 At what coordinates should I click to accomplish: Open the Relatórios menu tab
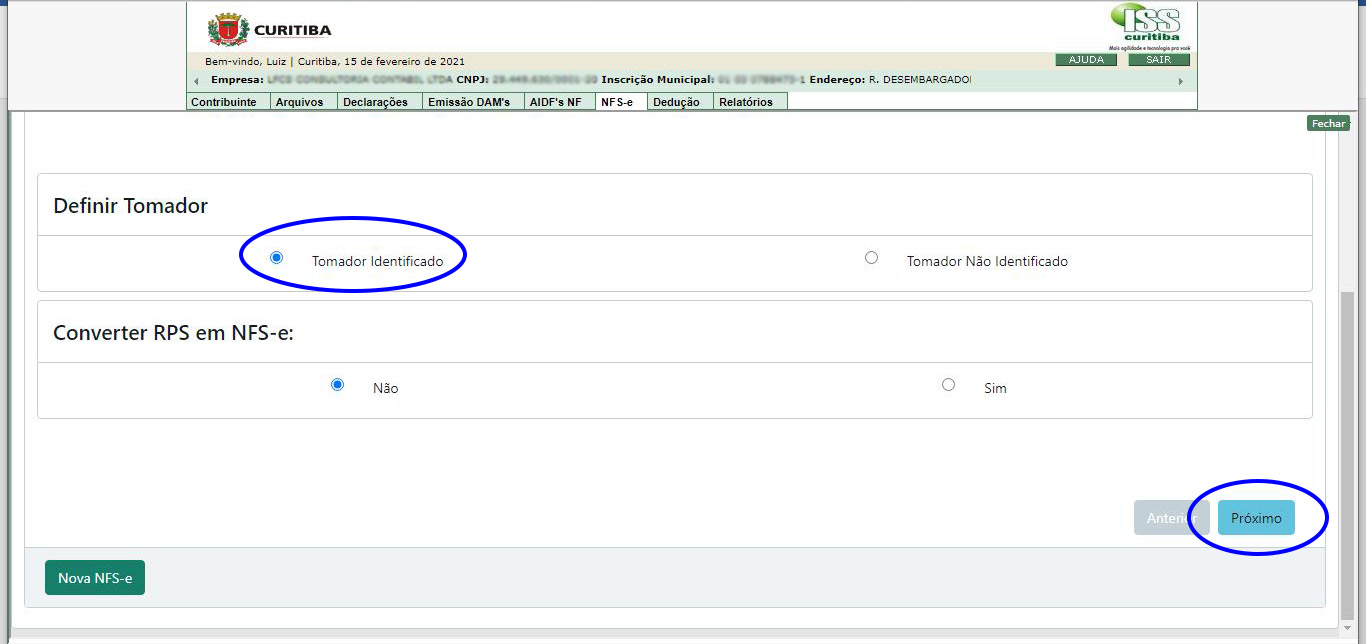click(746, 102)
